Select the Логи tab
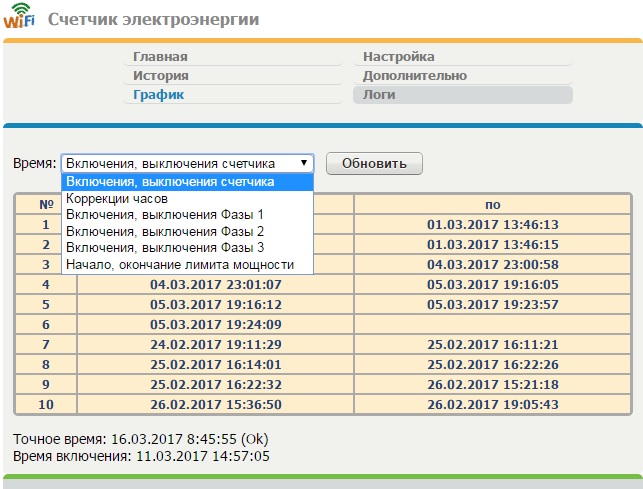This screenshot has height=489, width=643. tap(379, 95)
